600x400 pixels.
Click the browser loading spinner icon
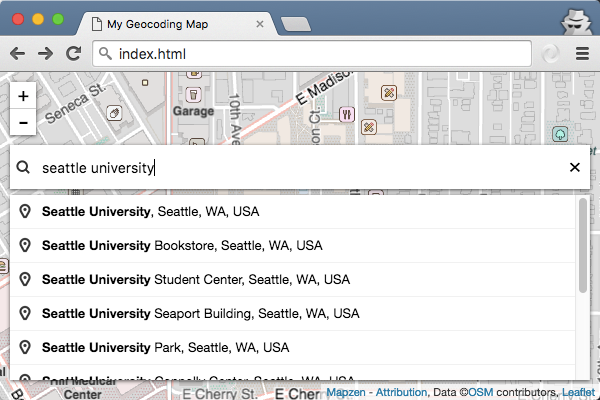tap(550, 54)
